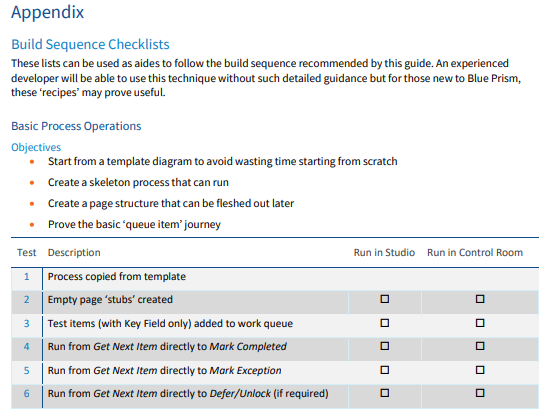This screenshot has height=420, width=551.
Task: Click the Objectives heading
Action: 36,147
